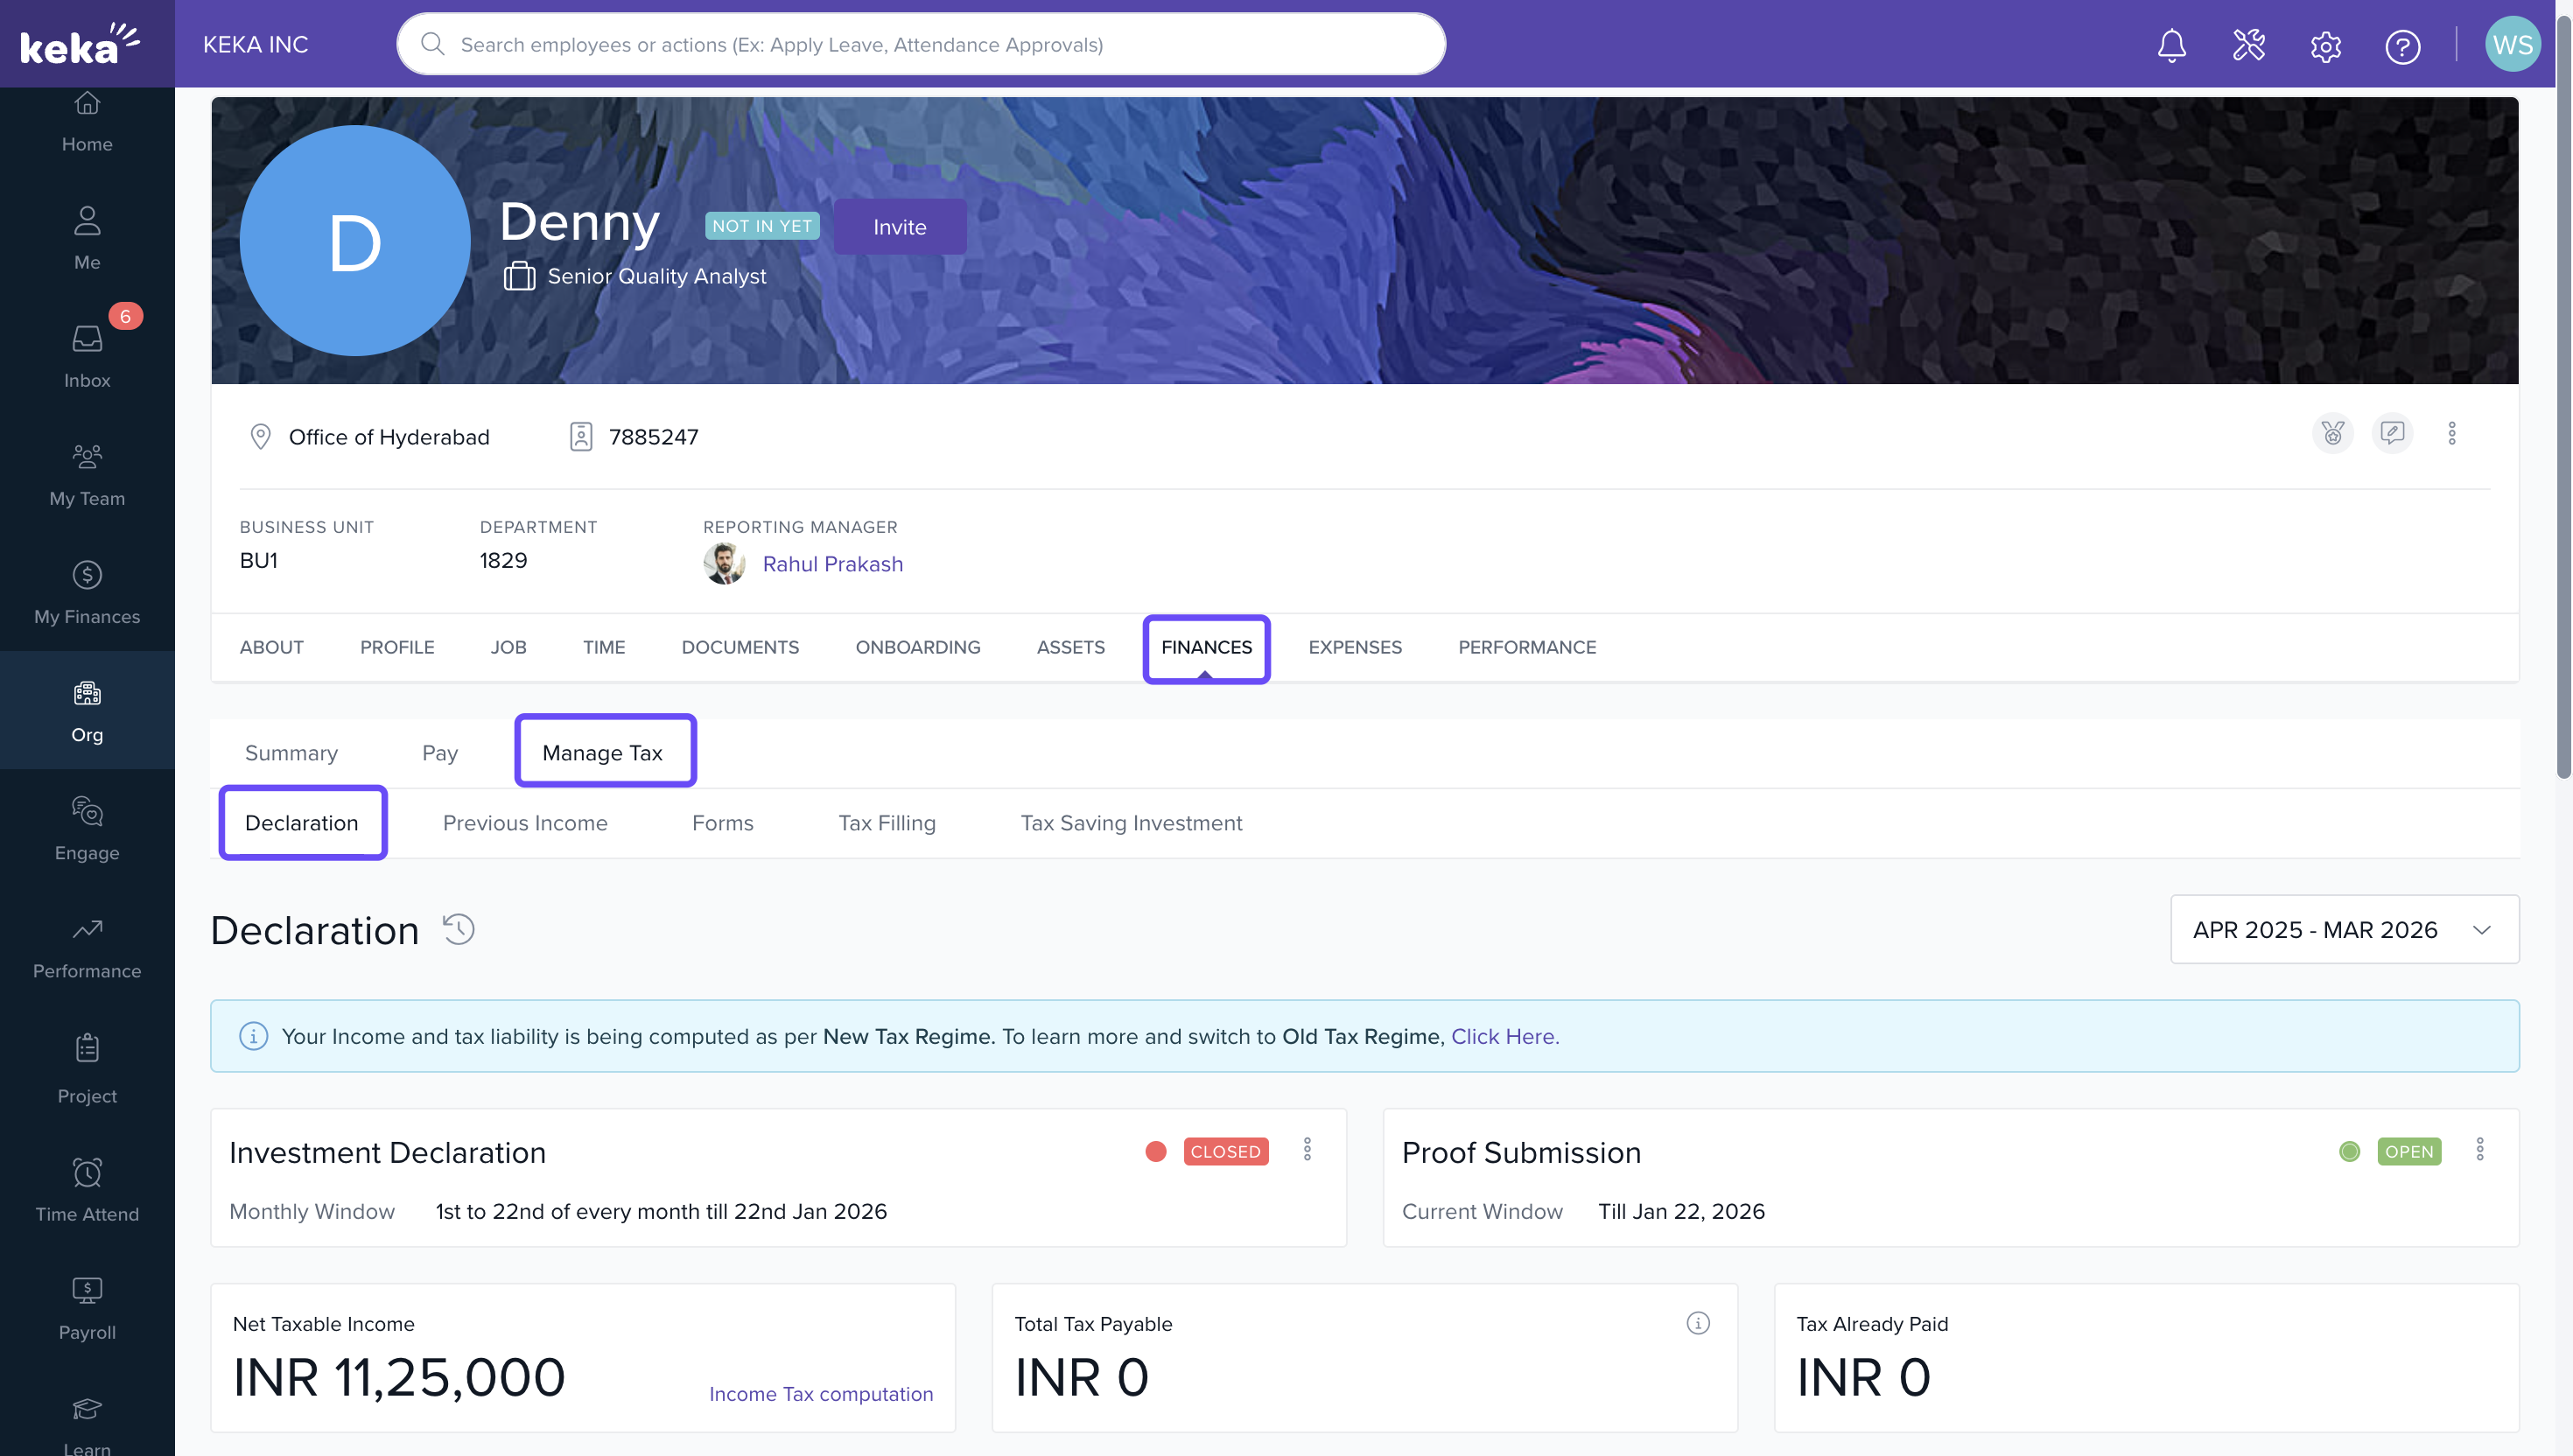Click the help question mark icon
Viewport: 2573px width, 1456px height.
[2402, 46]
